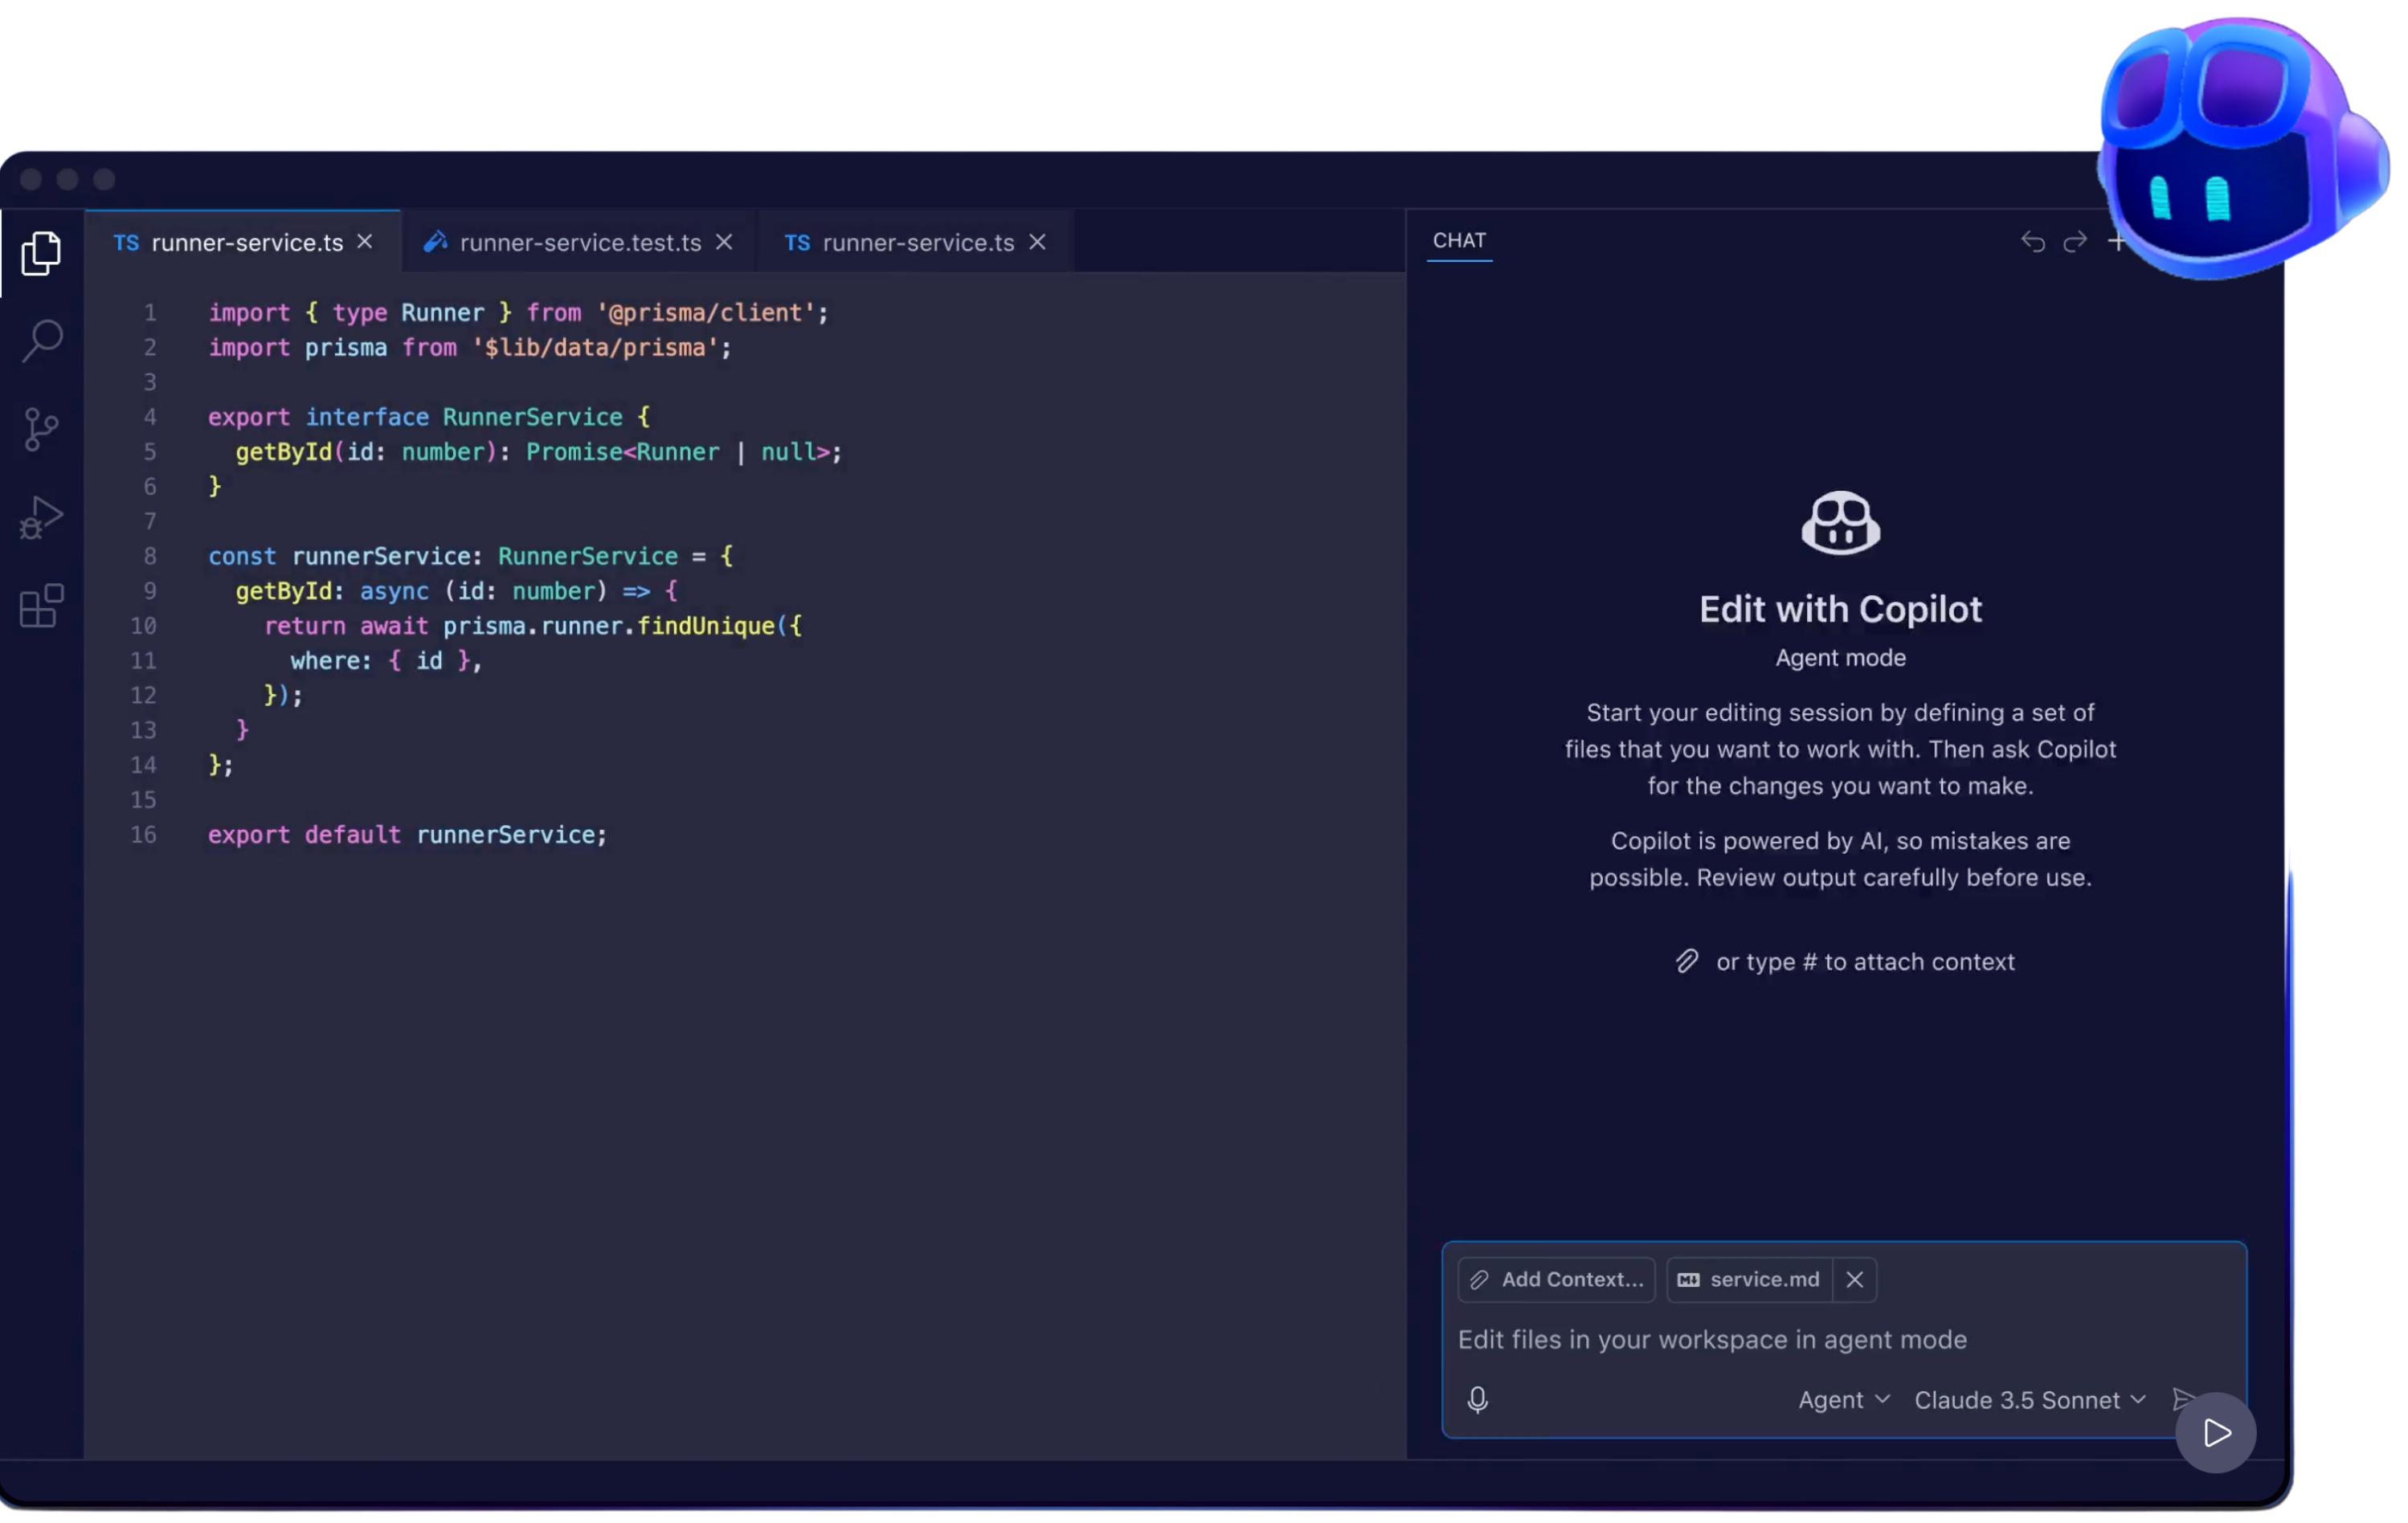The image size is (2408, 1523).
Task: Switch to the runner-service.test.ts tab
Action: coord(580,243)
